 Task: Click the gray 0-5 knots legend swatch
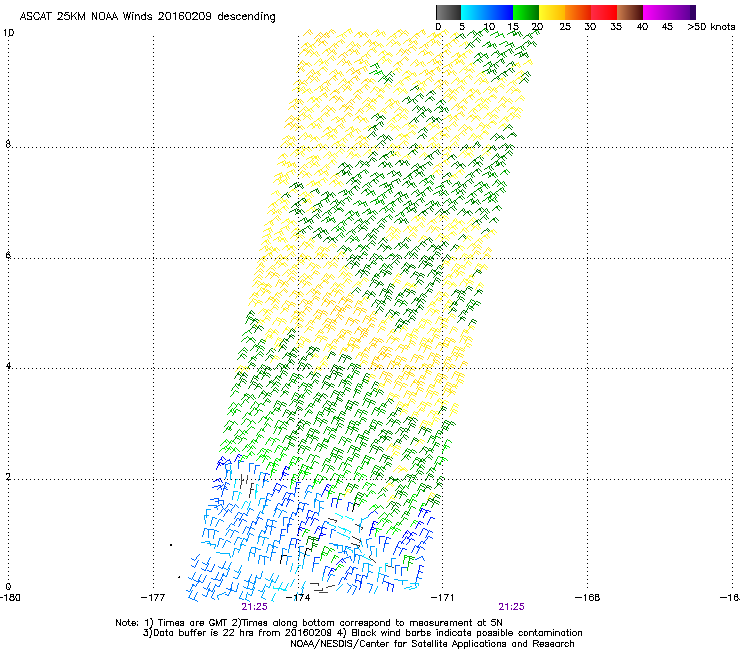point(448,12)
